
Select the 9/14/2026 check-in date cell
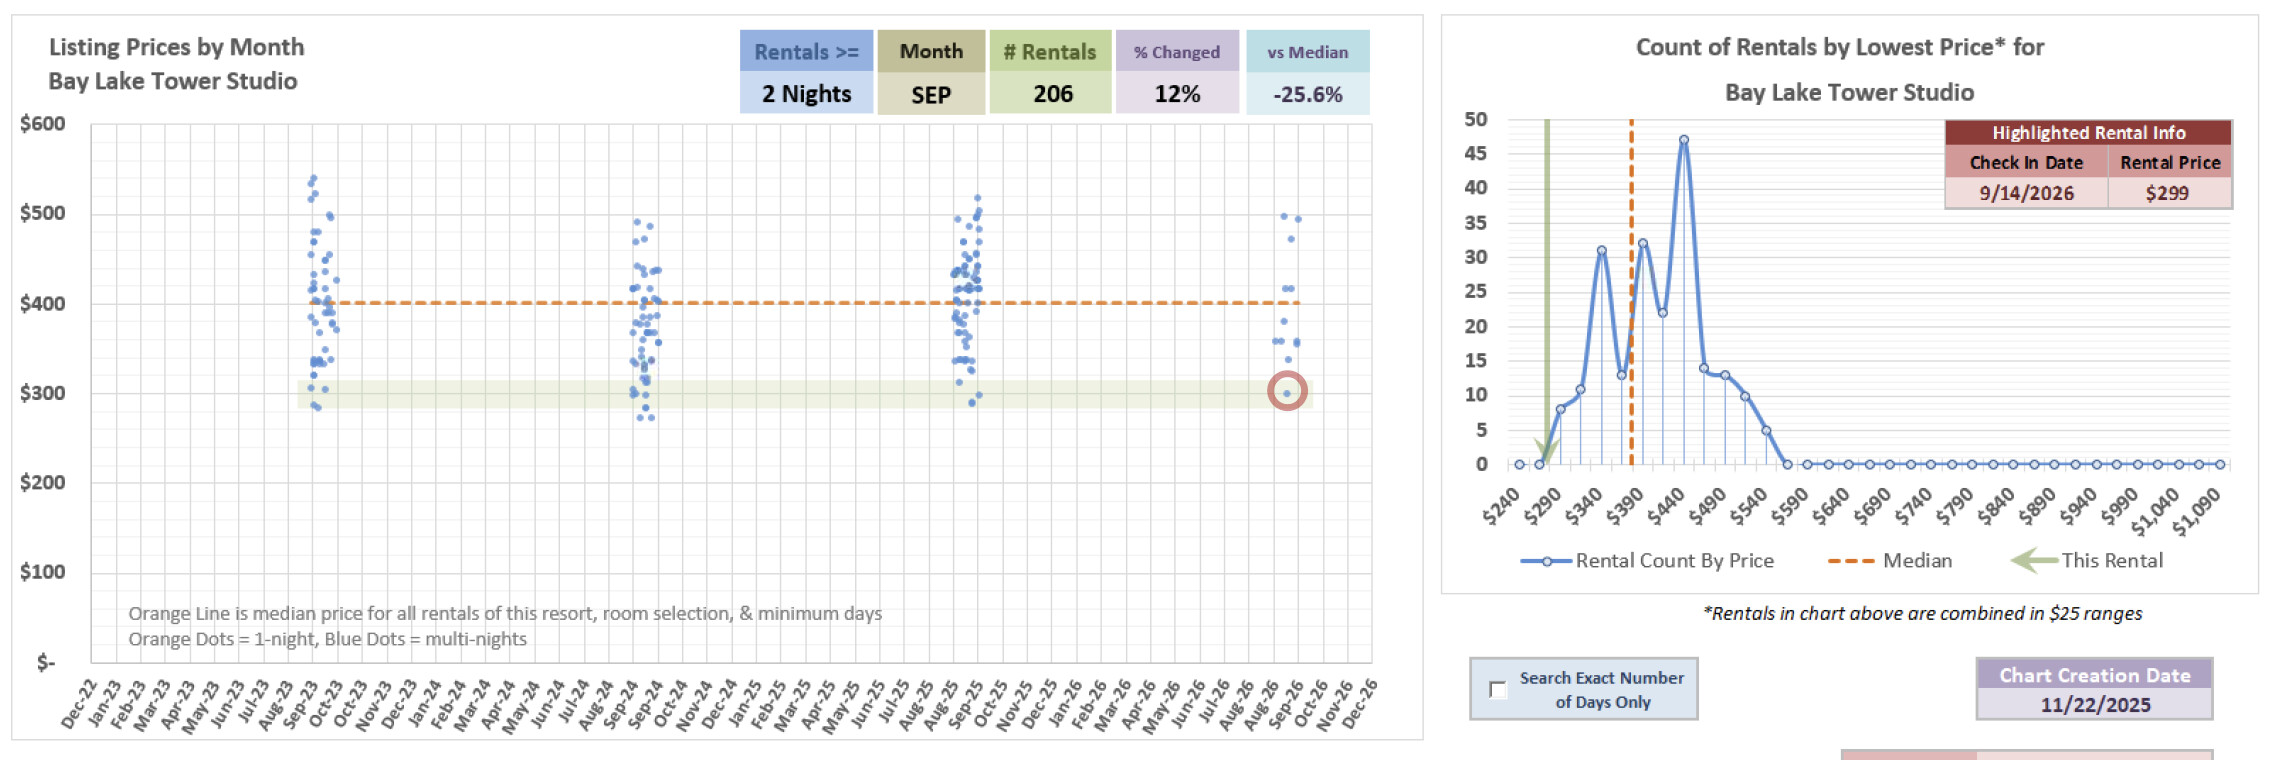click(2026, 193)
